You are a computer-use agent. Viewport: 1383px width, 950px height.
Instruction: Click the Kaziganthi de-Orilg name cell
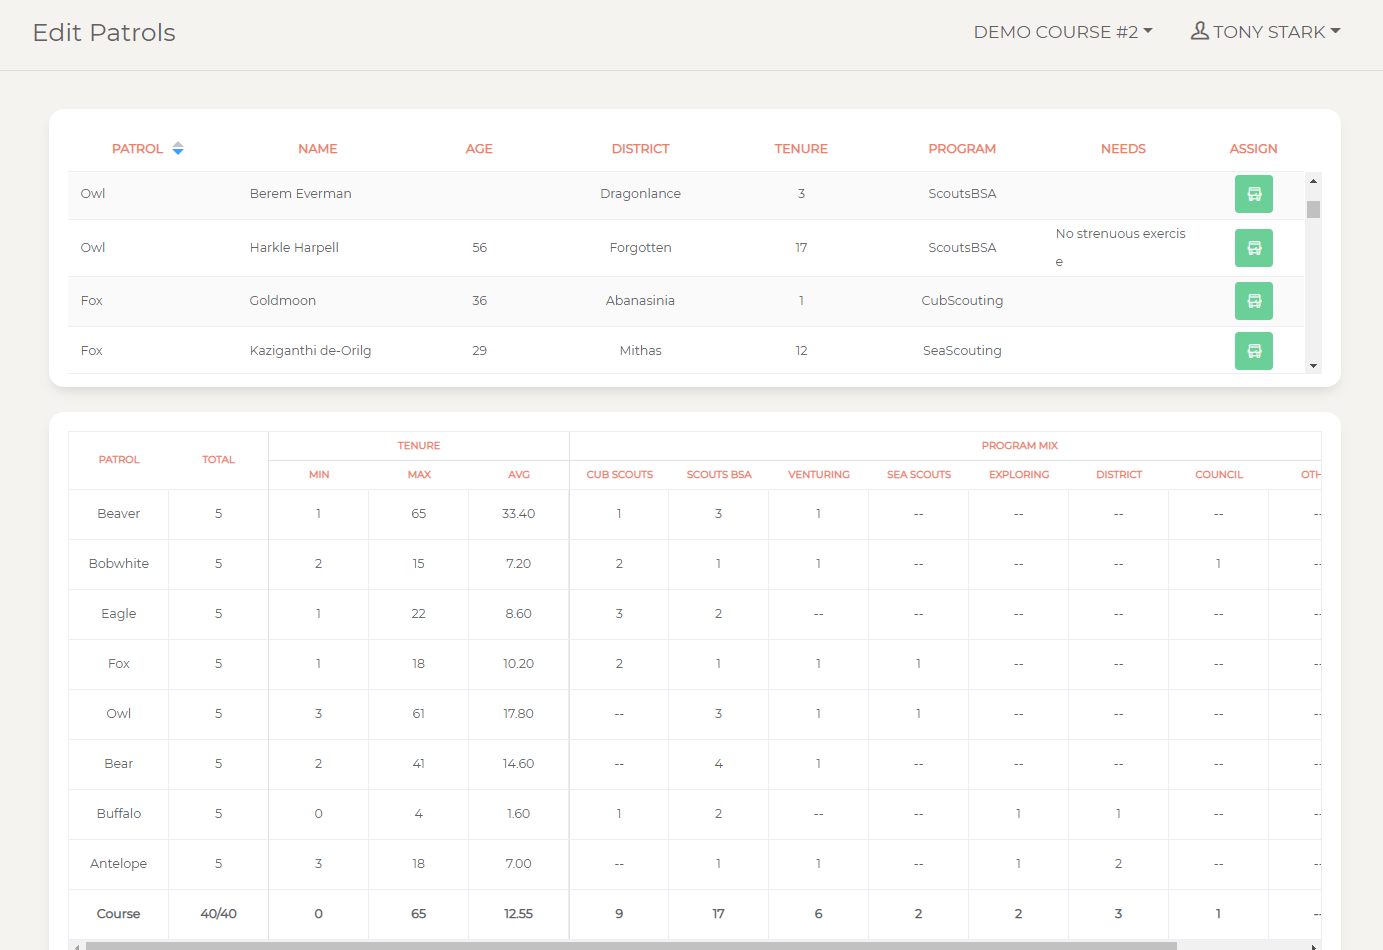tap(310, 351)
